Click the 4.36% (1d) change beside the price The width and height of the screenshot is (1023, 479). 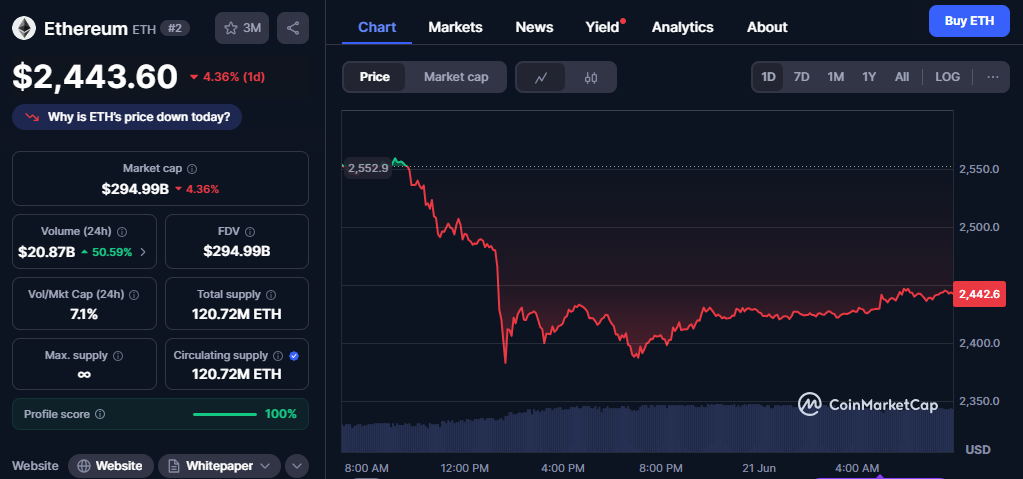(x=227, y=77)
